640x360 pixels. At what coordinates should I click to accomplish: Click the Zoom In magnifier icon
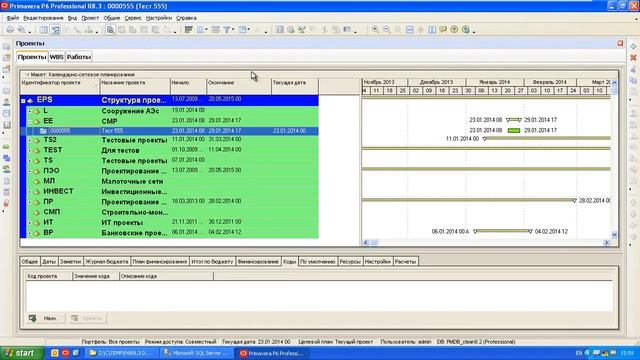click(375, 30)
